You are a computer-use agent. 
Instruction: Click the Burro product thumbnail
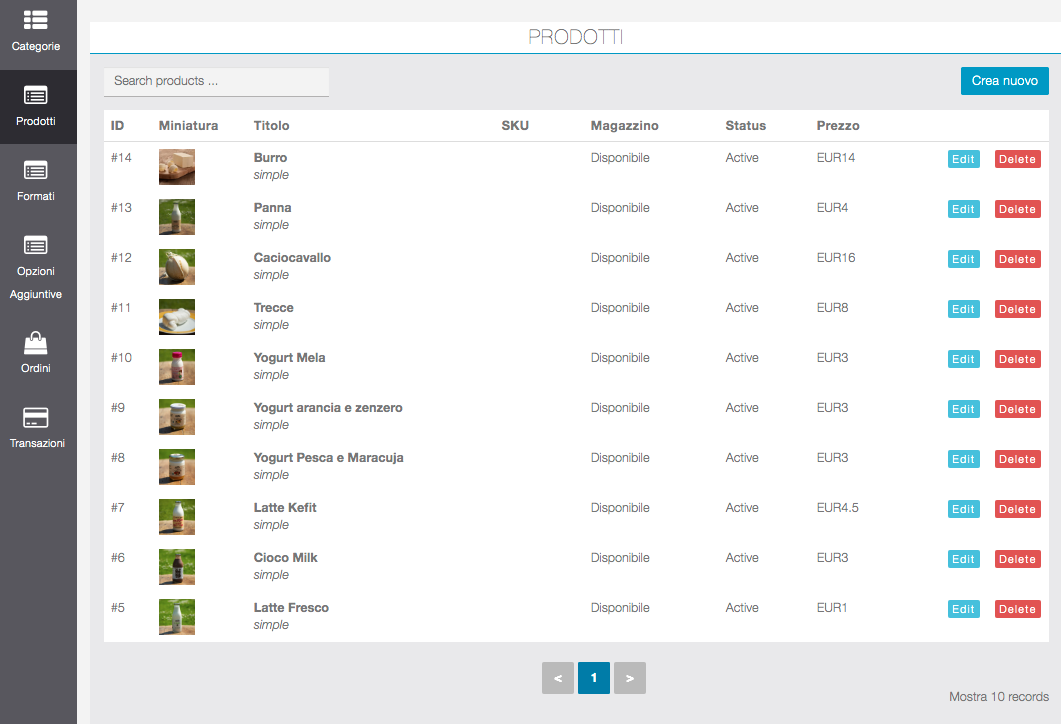pyautogui.click(x=177, y=167)
